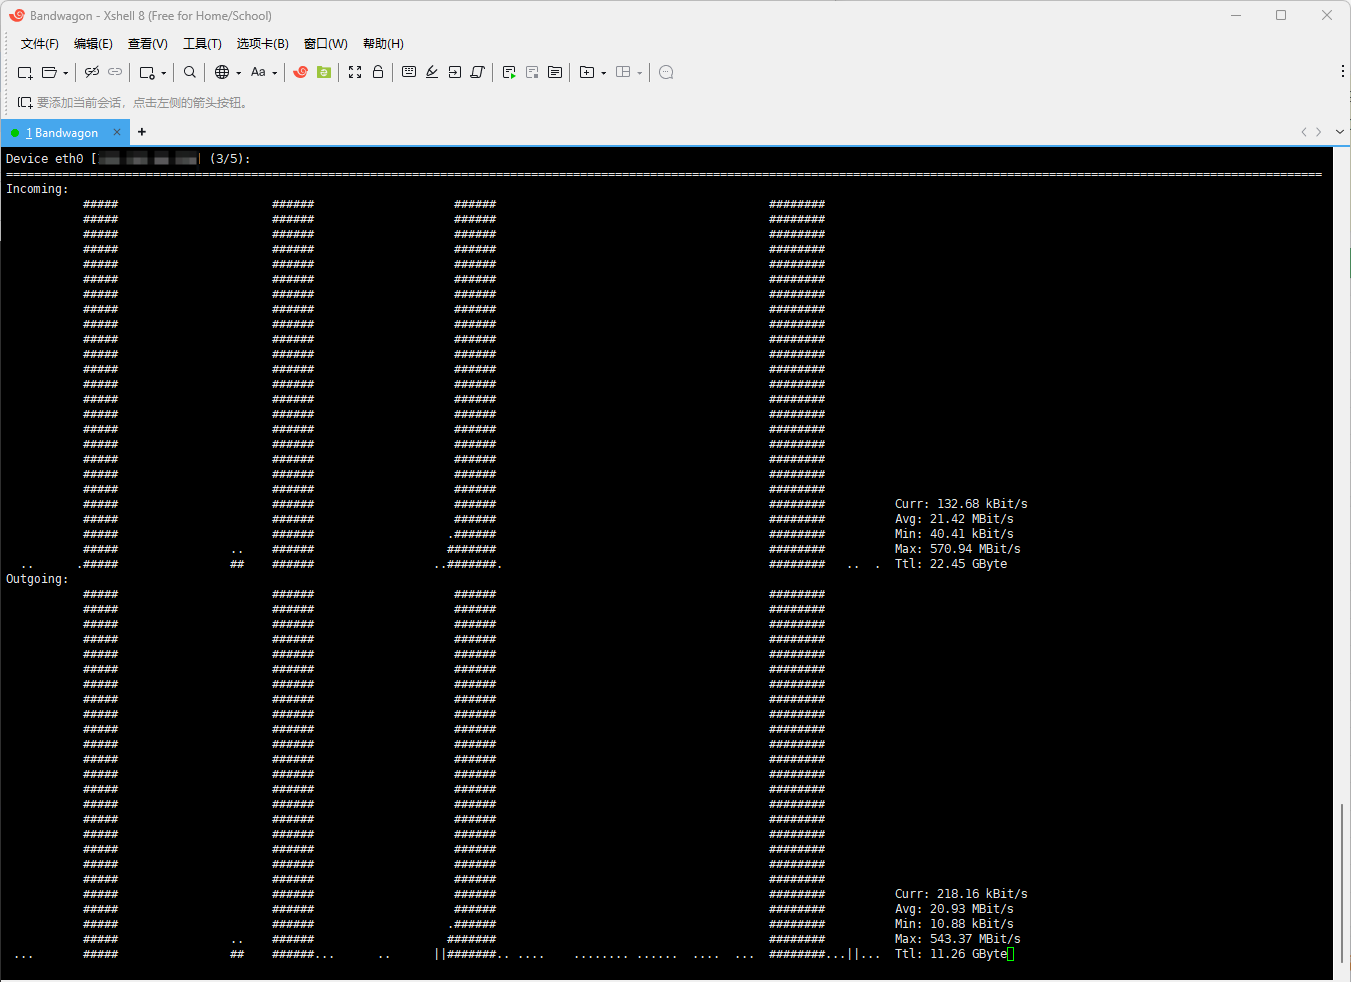
Task: Expand the Open session folder dropdown arrow
Action: (66, 73)
